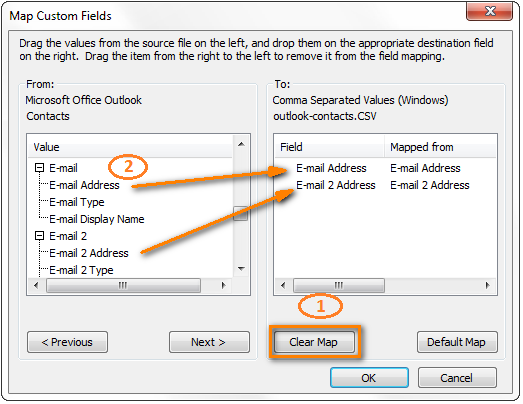523x404 pixels.
Task: Click the Value list scroll down arrow
Action: coord(241,269)
